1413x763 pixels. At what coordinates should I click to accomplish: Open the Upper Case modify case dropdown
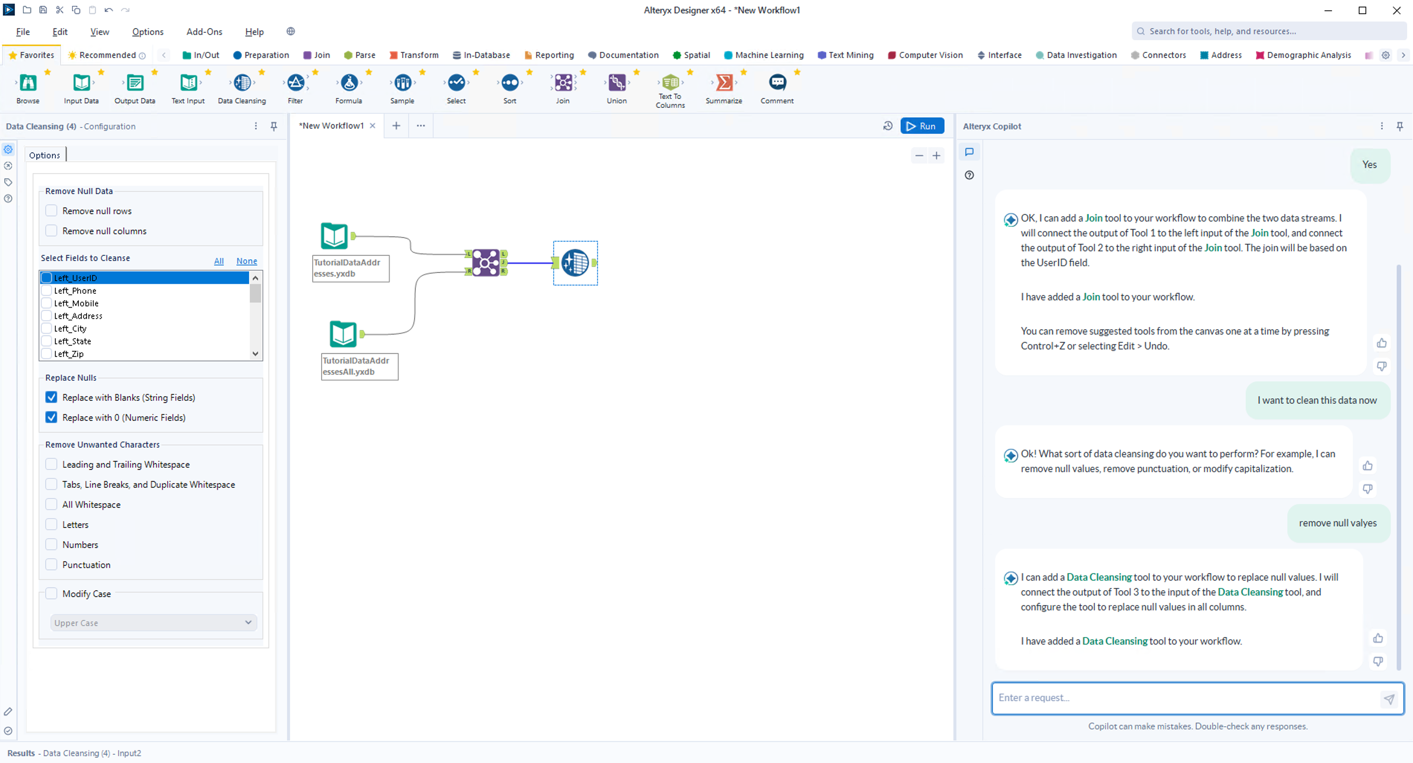[x=152, y=621]
